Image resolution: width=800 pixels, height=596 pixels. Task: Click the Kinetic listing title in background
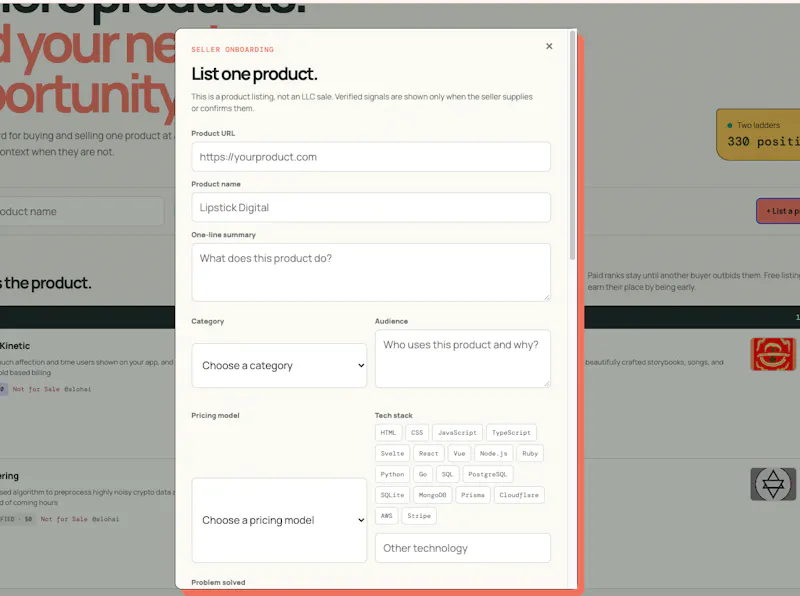pyautogui.click(x=15, y=345)
